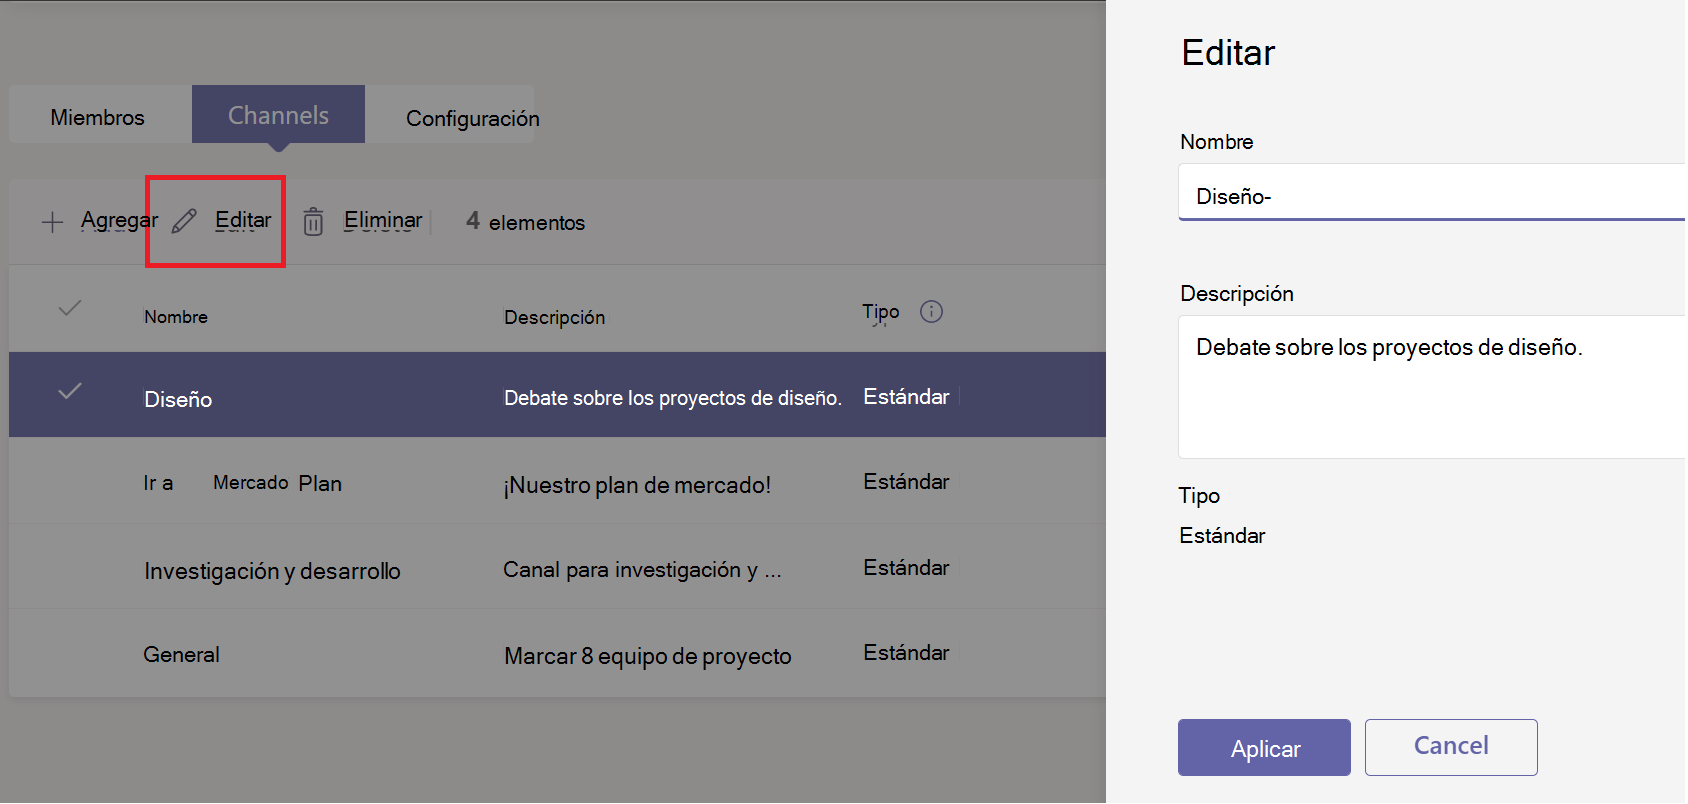This screenshot has height=804, width=1688.
Task: Apply changes with the Aplicar button
Action: tap(1264, 748)
